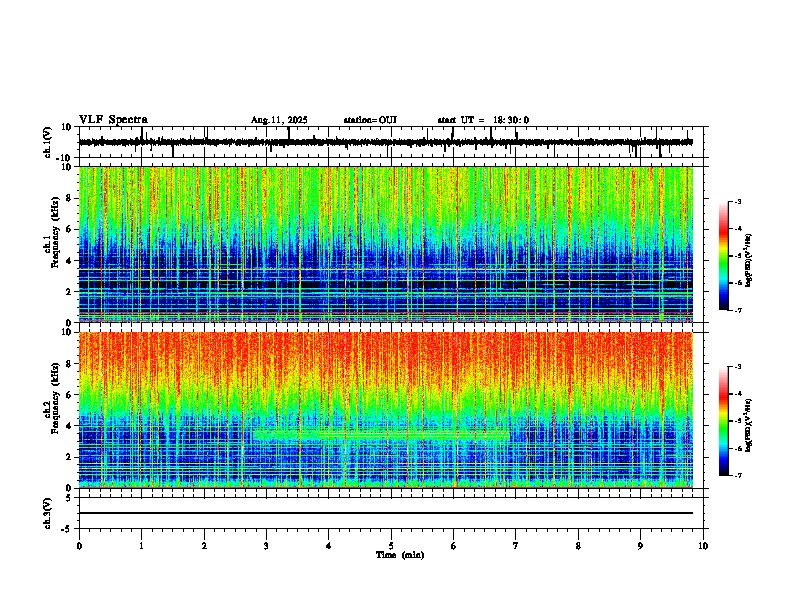Click the "3" tick label on time axis
Image resolution: width=792 pixels, height=612 pixels.
pyautogui.click(x=266, y=546)
